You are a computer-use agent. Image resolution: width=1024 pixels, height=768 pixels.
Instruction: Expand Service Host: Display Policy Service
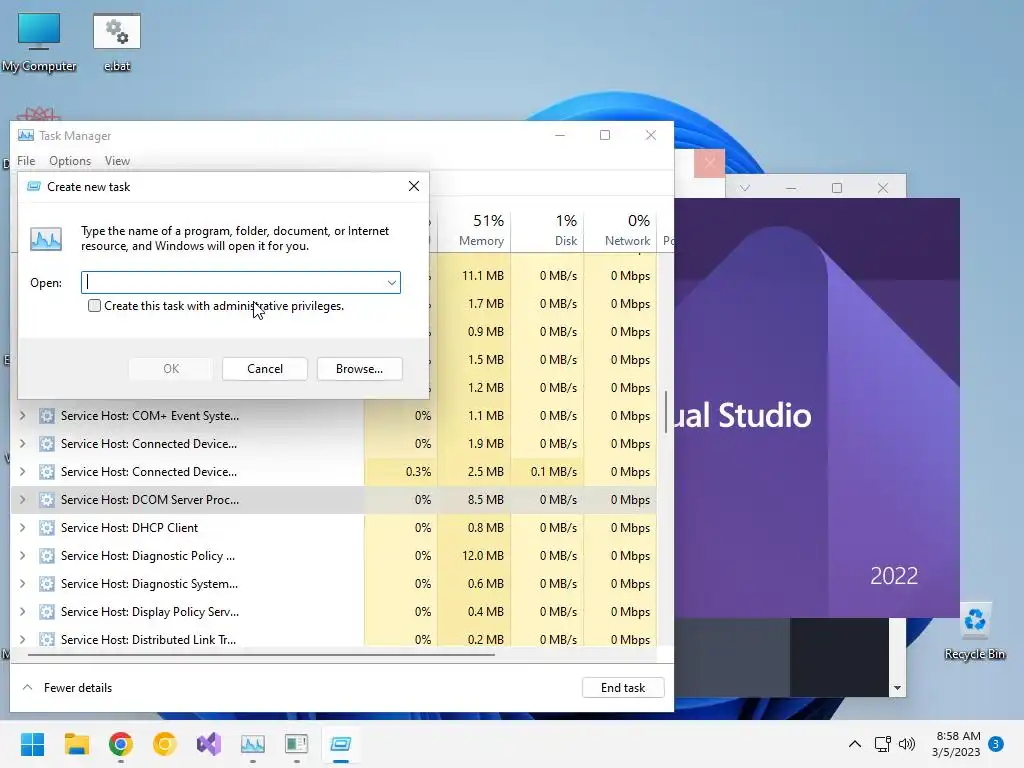[x=22, y=612]
